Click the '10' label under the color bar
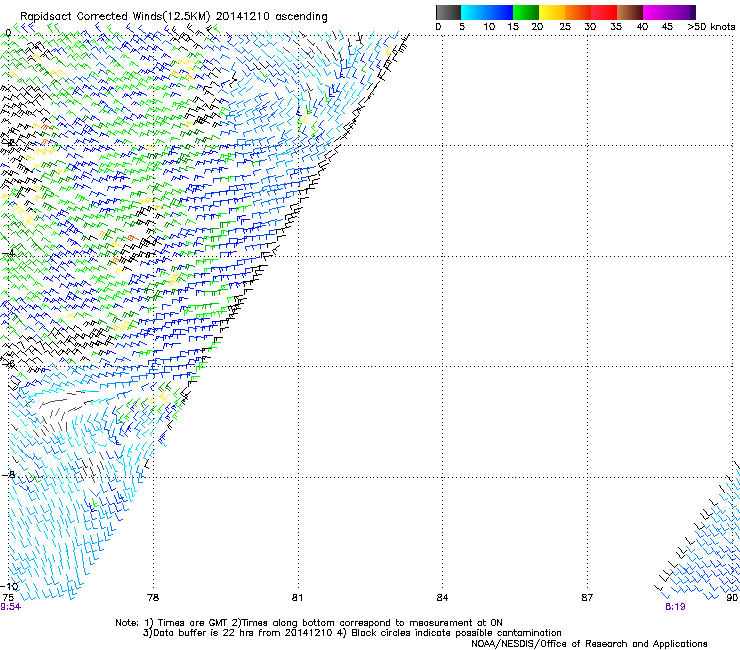Image resolution: width=740 pixels, height=650 pixels. pos(489,27)
